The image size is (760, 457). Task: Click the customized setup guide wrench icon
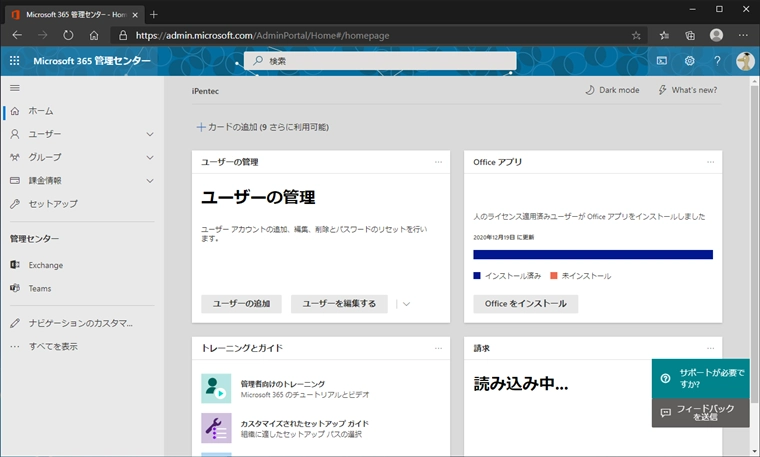216,428
